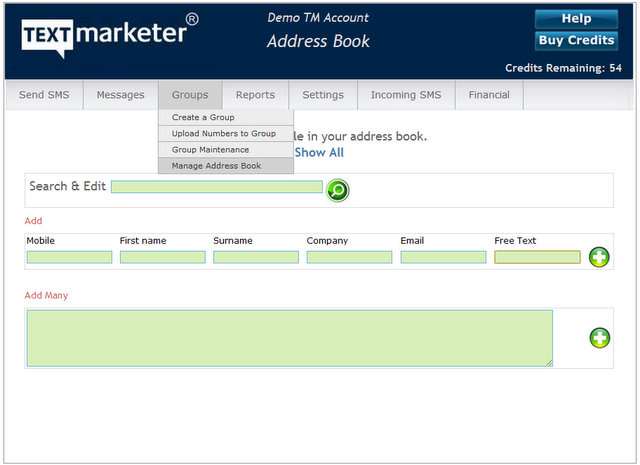Image resolution: width=640 pixels, height=465 pixels.
Task: Open Group Maintenance menu entry
Action: [x=210, y=150]
